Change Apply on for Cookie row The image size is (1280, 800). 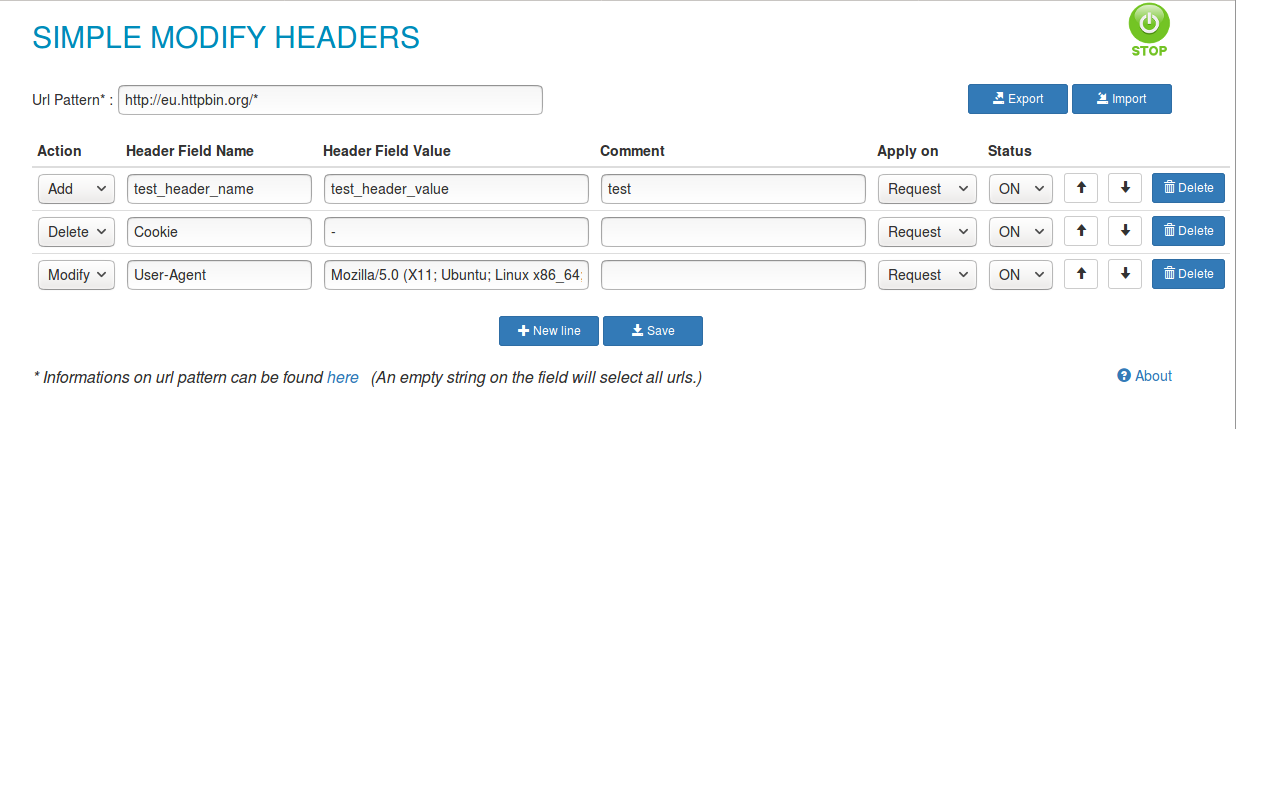pyautogui.click(x=927, y=232)
